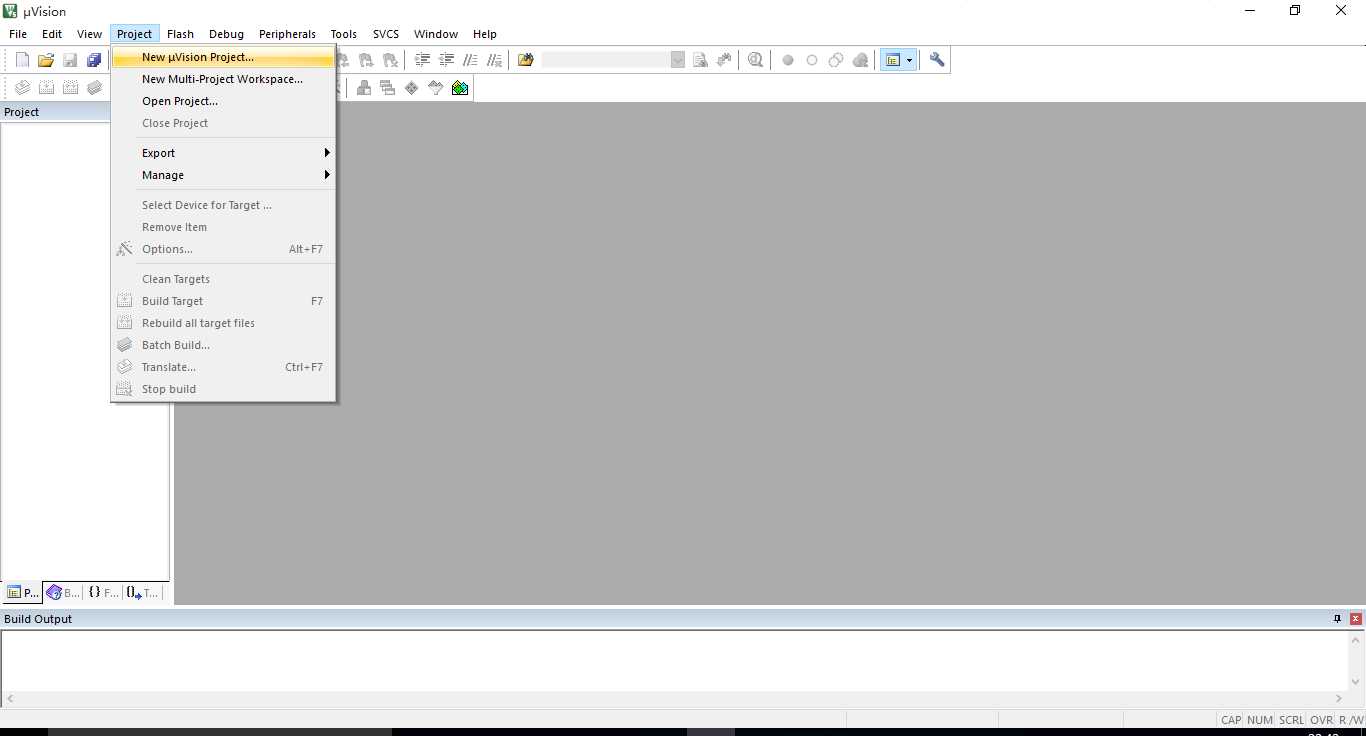Click the Kill All Breakpoints icon
The width and height of the screenshot is (1366, 736).
860,60
